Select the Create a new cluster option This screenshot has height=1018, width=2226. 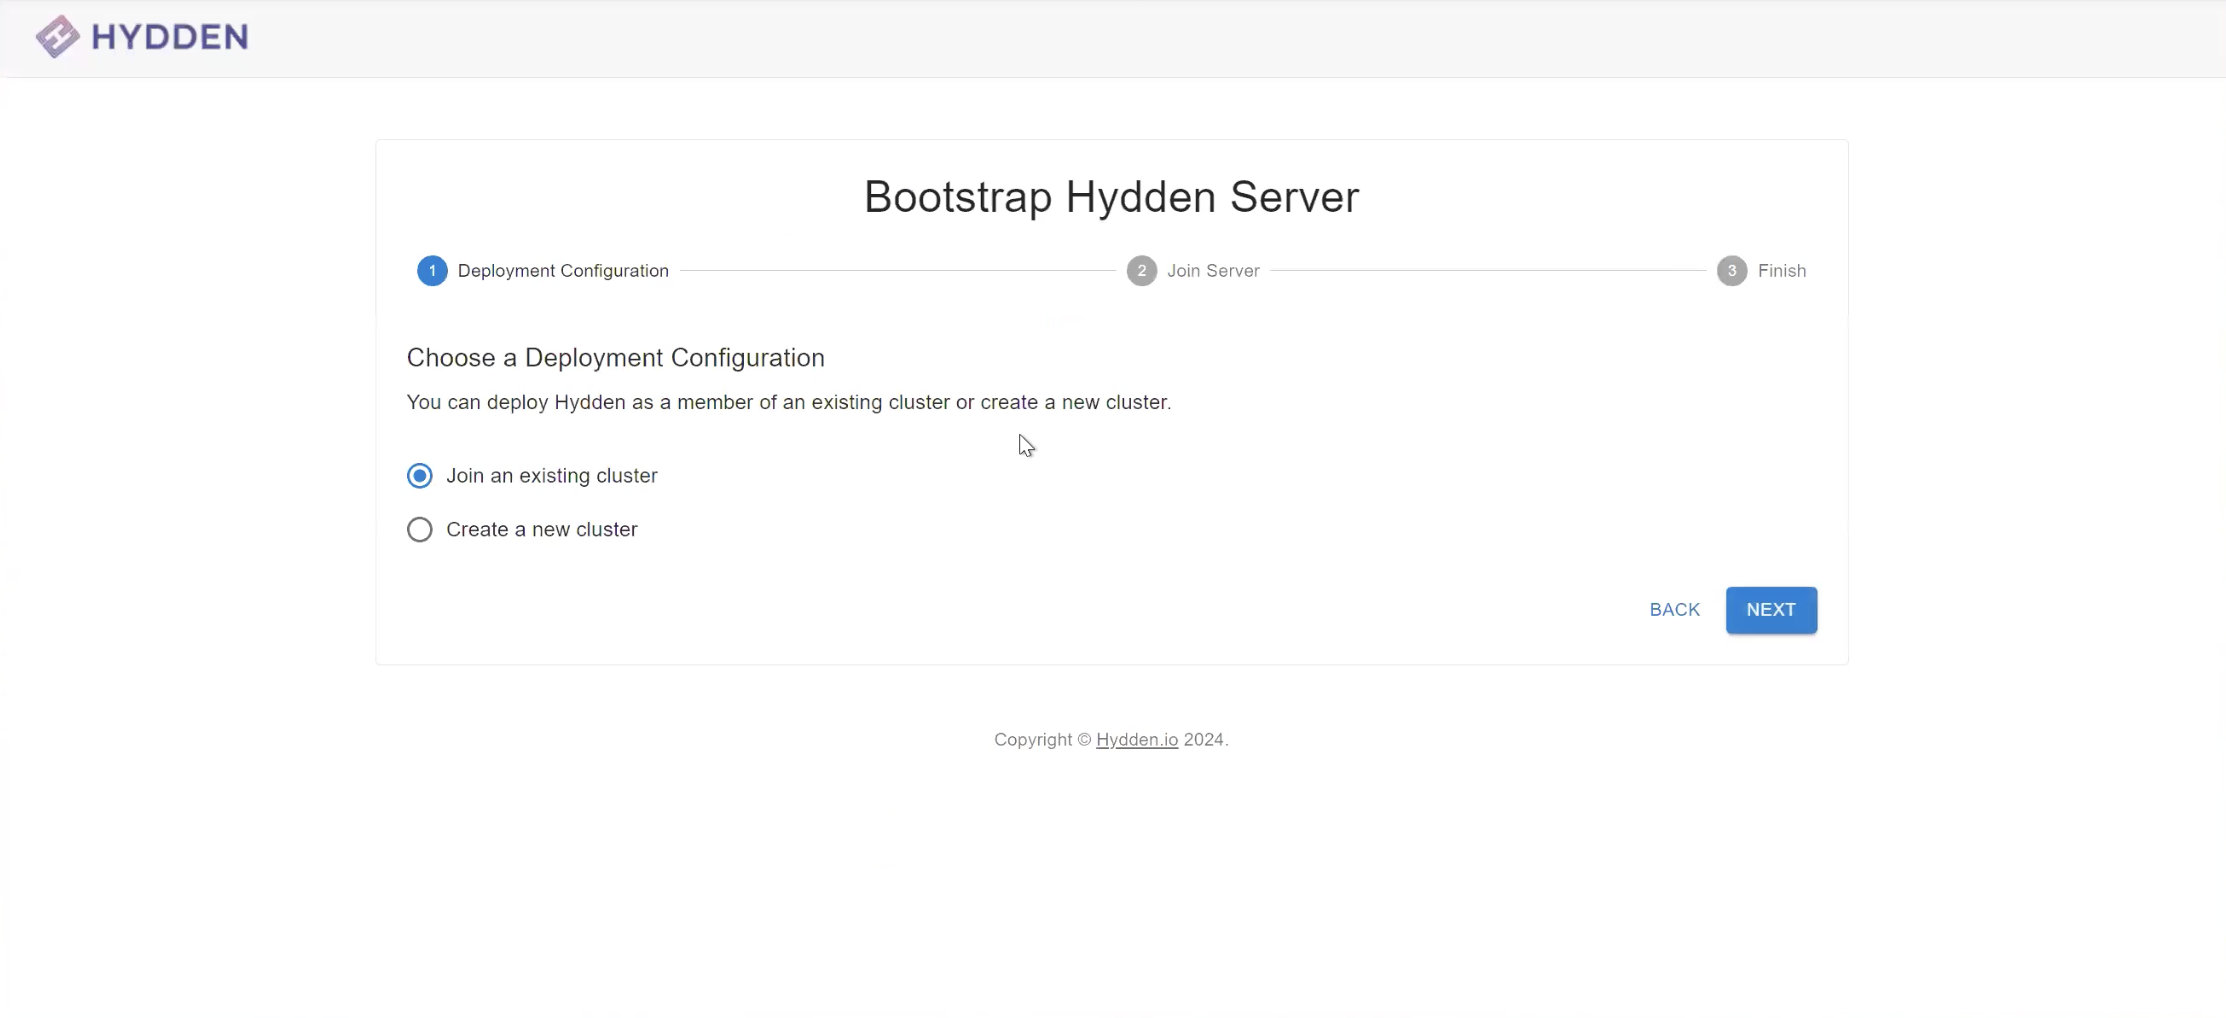[419, 529]
